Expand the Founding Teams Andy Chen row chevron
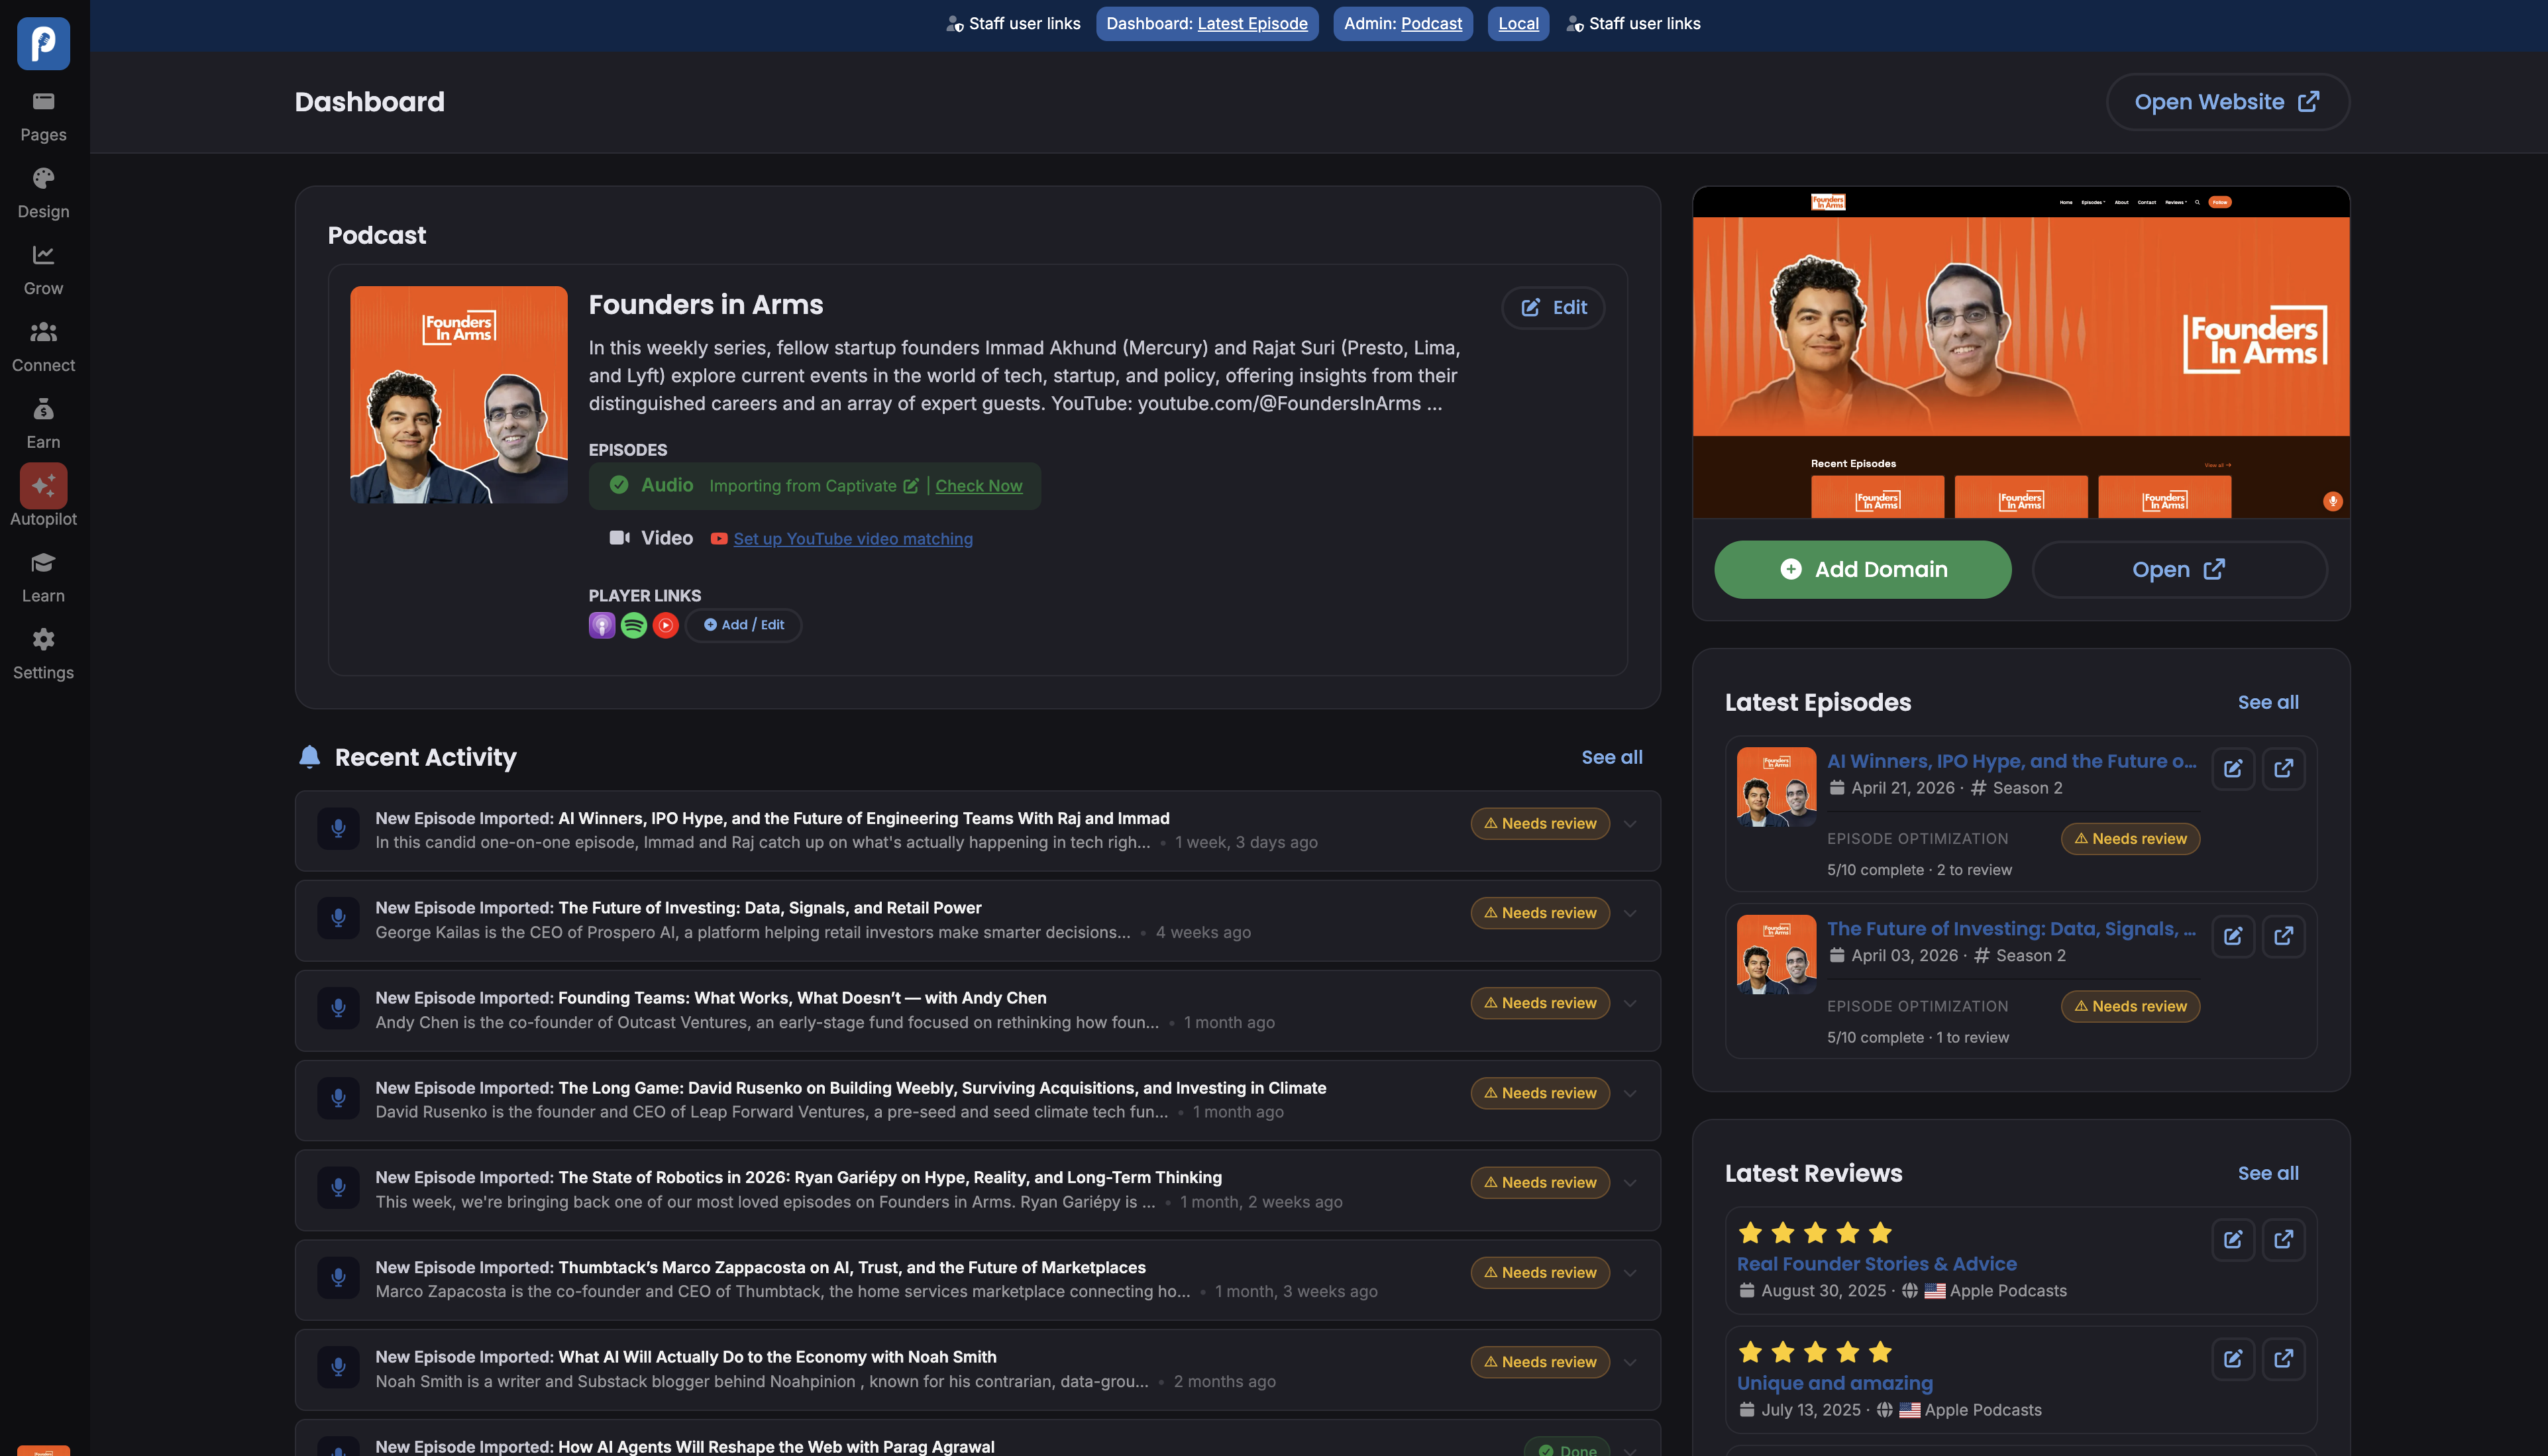The image size is (2548, 1456). coord(1630,1003)
